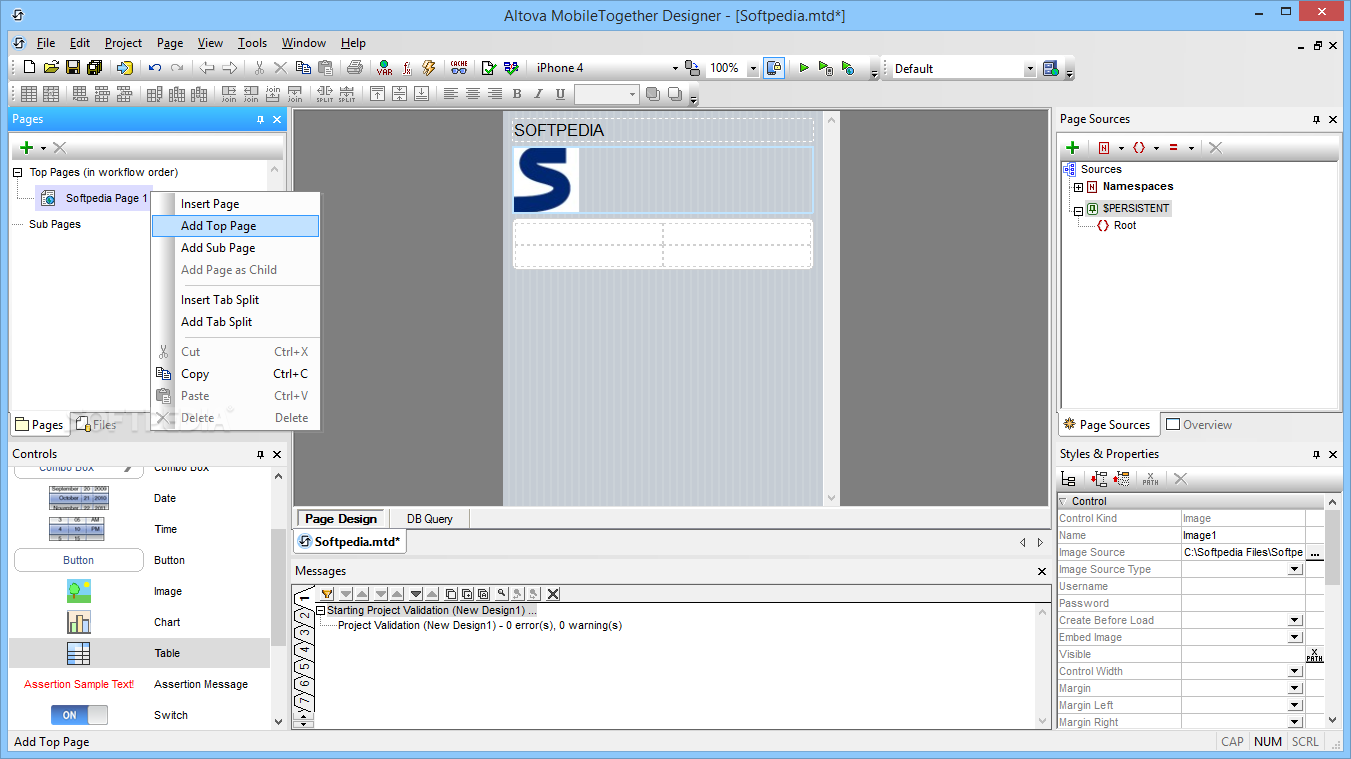Toggle Italic formatting button

(539, 94)
